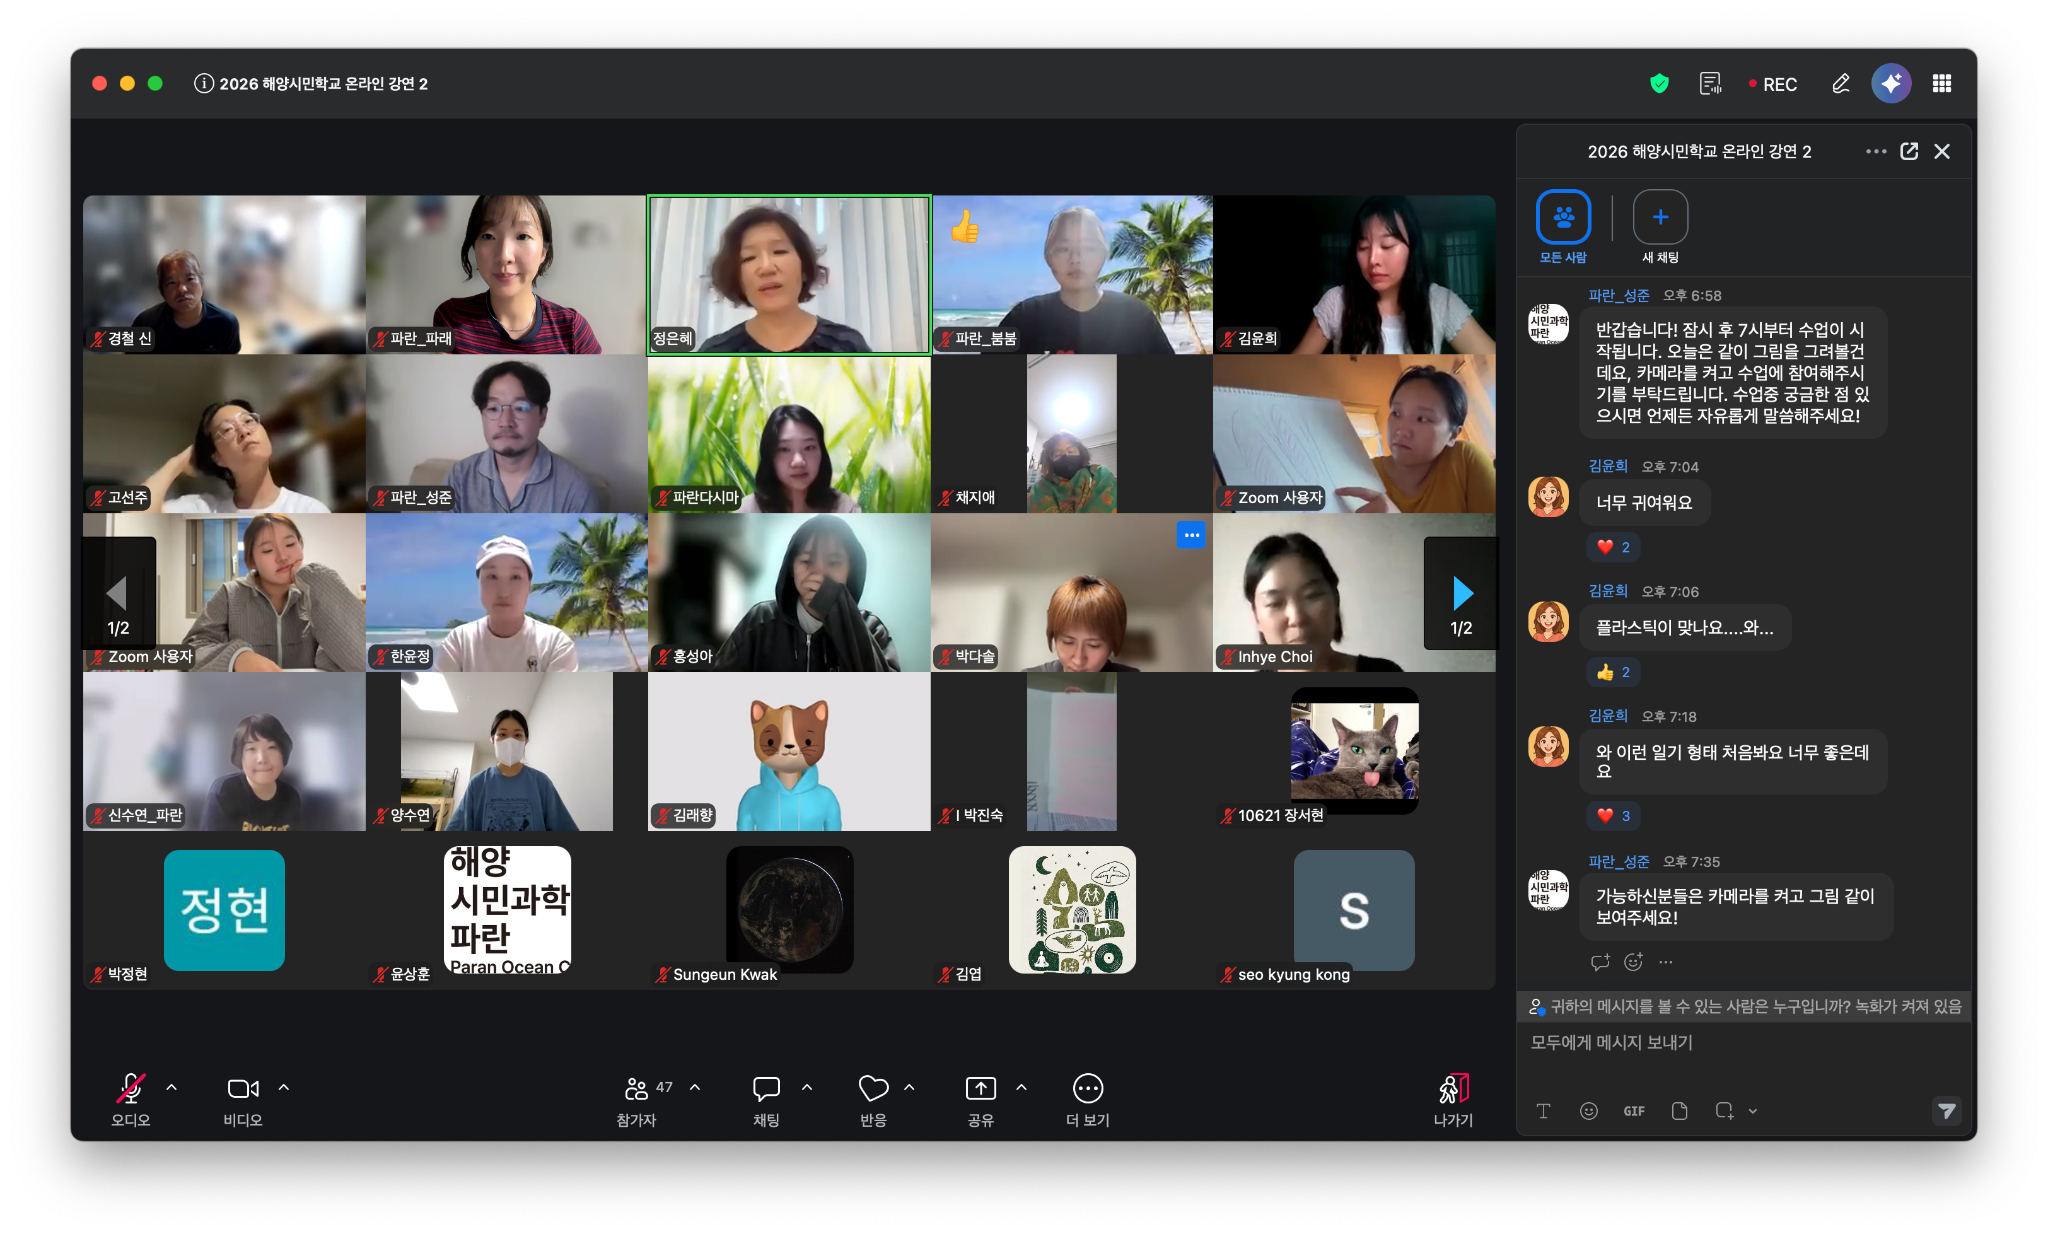Toggle camera with the 비디오 button

[x=243, y=1099]
